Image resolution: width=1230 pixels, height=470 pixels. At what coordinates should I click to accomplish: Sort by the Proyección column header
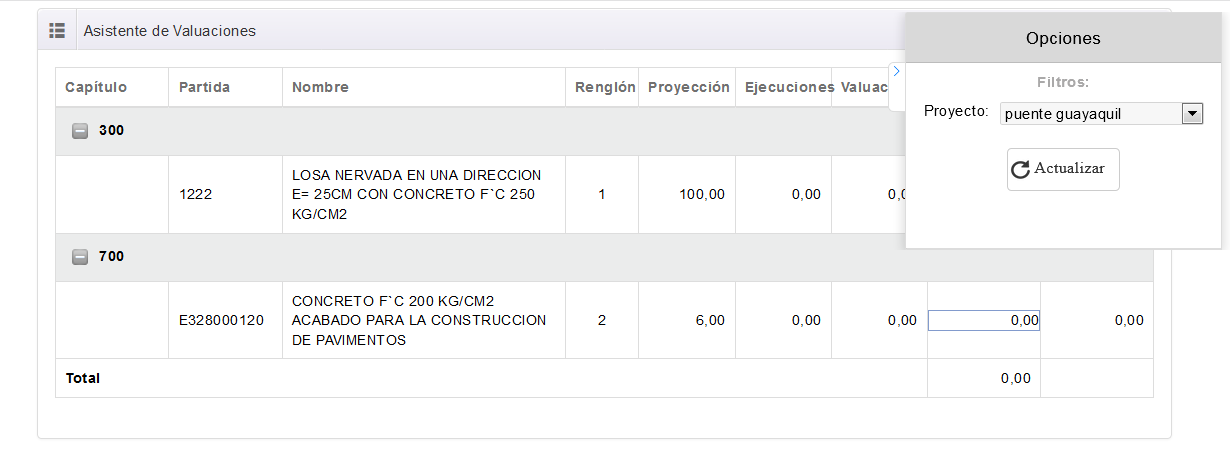[688, 87]
